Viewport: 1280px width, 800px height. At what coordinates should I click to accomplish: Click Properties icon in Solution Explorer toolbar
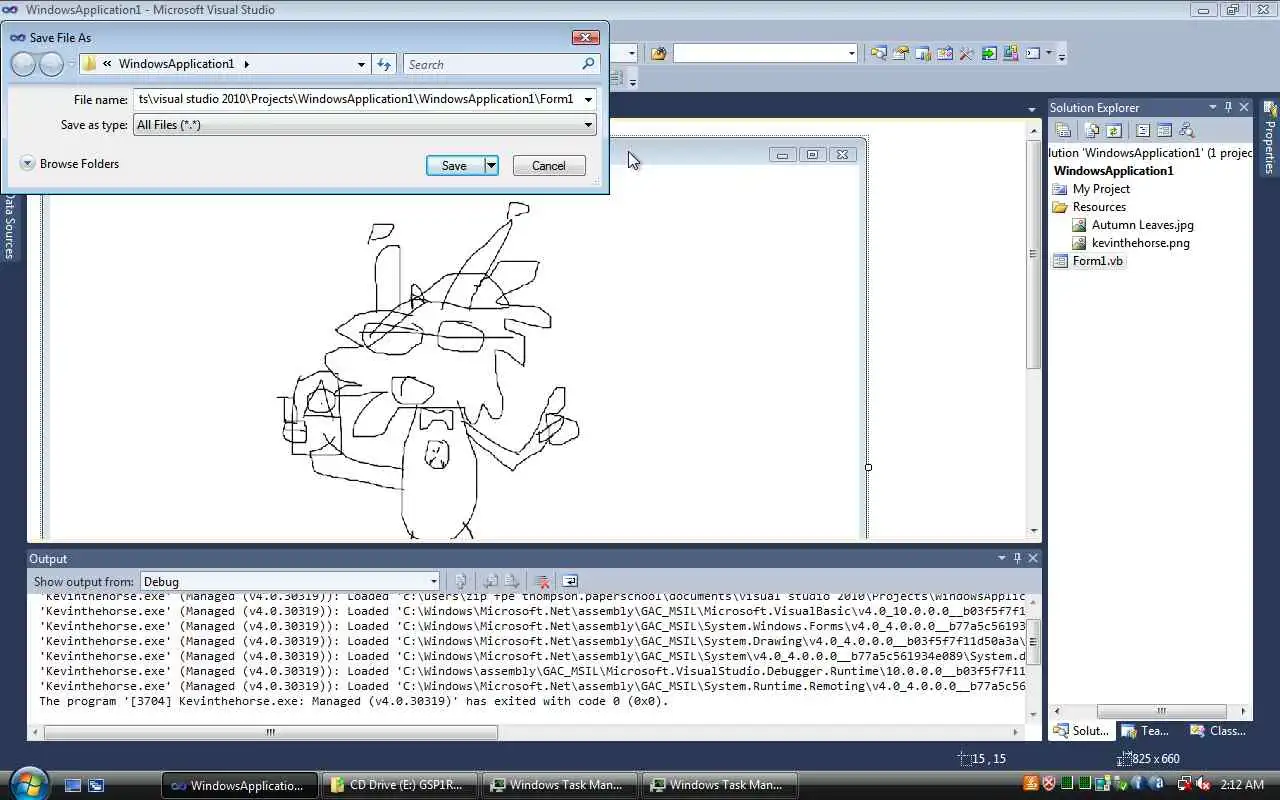(x=1063, y=130)
